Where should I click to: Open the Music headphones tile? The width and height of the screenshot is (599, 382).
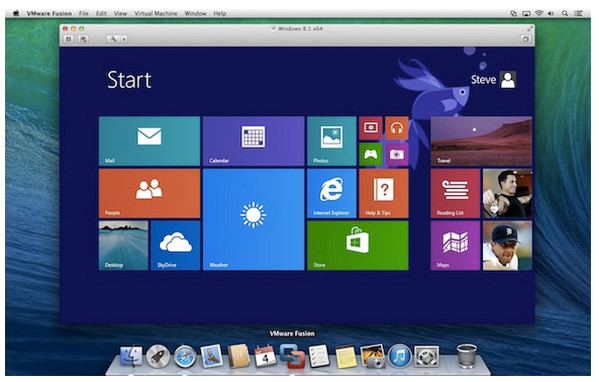[397, 128]
